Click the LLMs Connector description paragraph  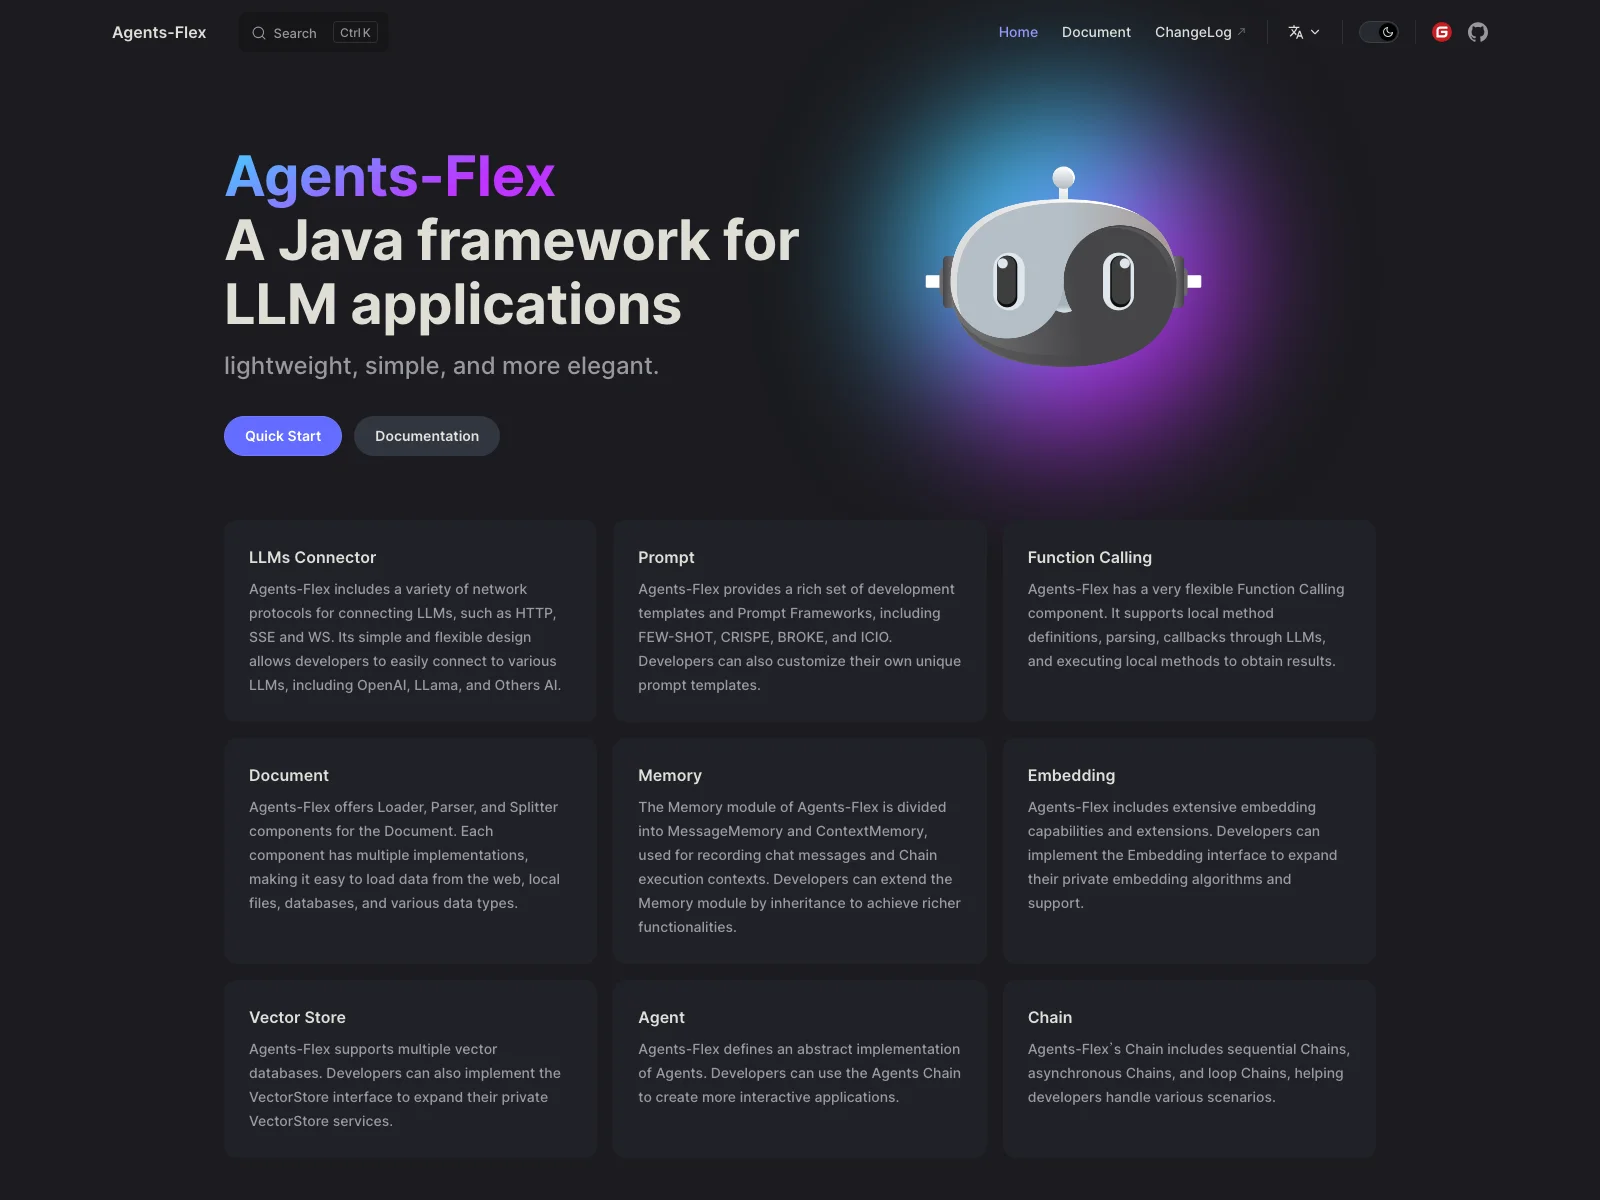(405, 637)
